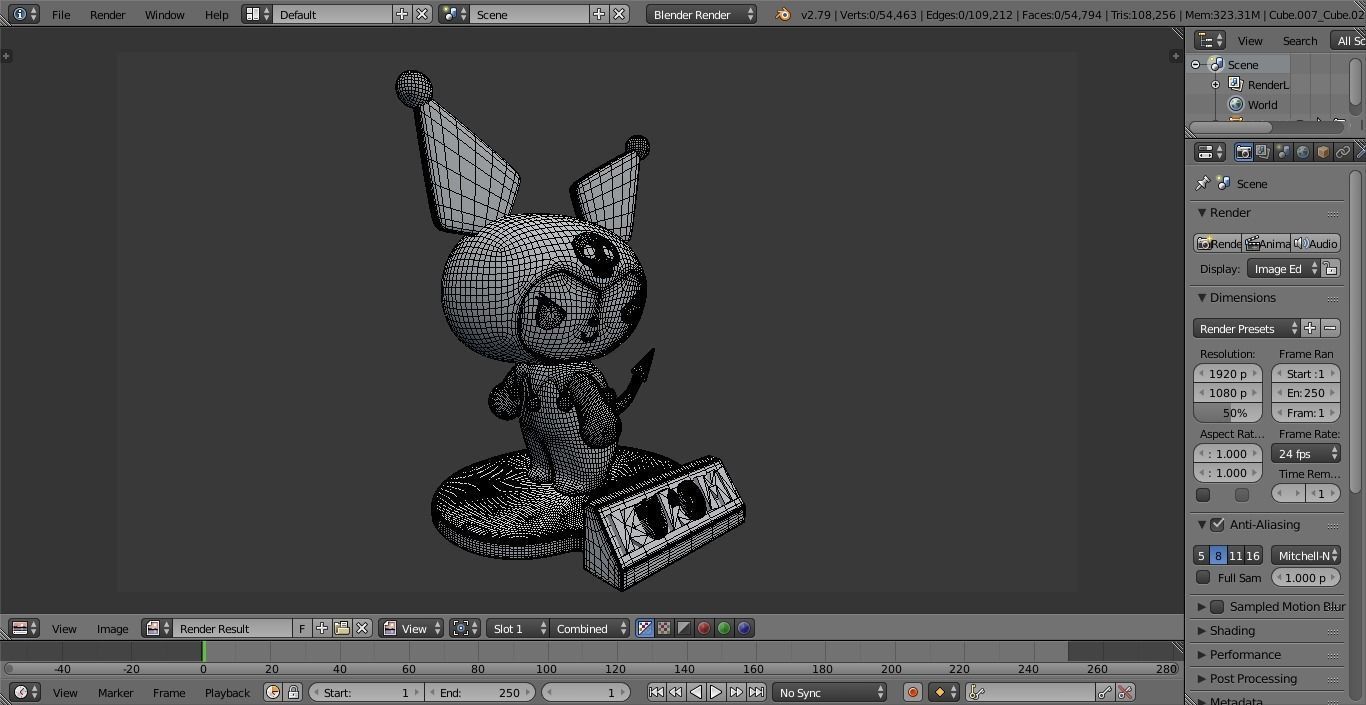The width and height of the screenshot is (1366, 705).
Task: Open the Render Layers properties tab
Action: (1263, 152)
